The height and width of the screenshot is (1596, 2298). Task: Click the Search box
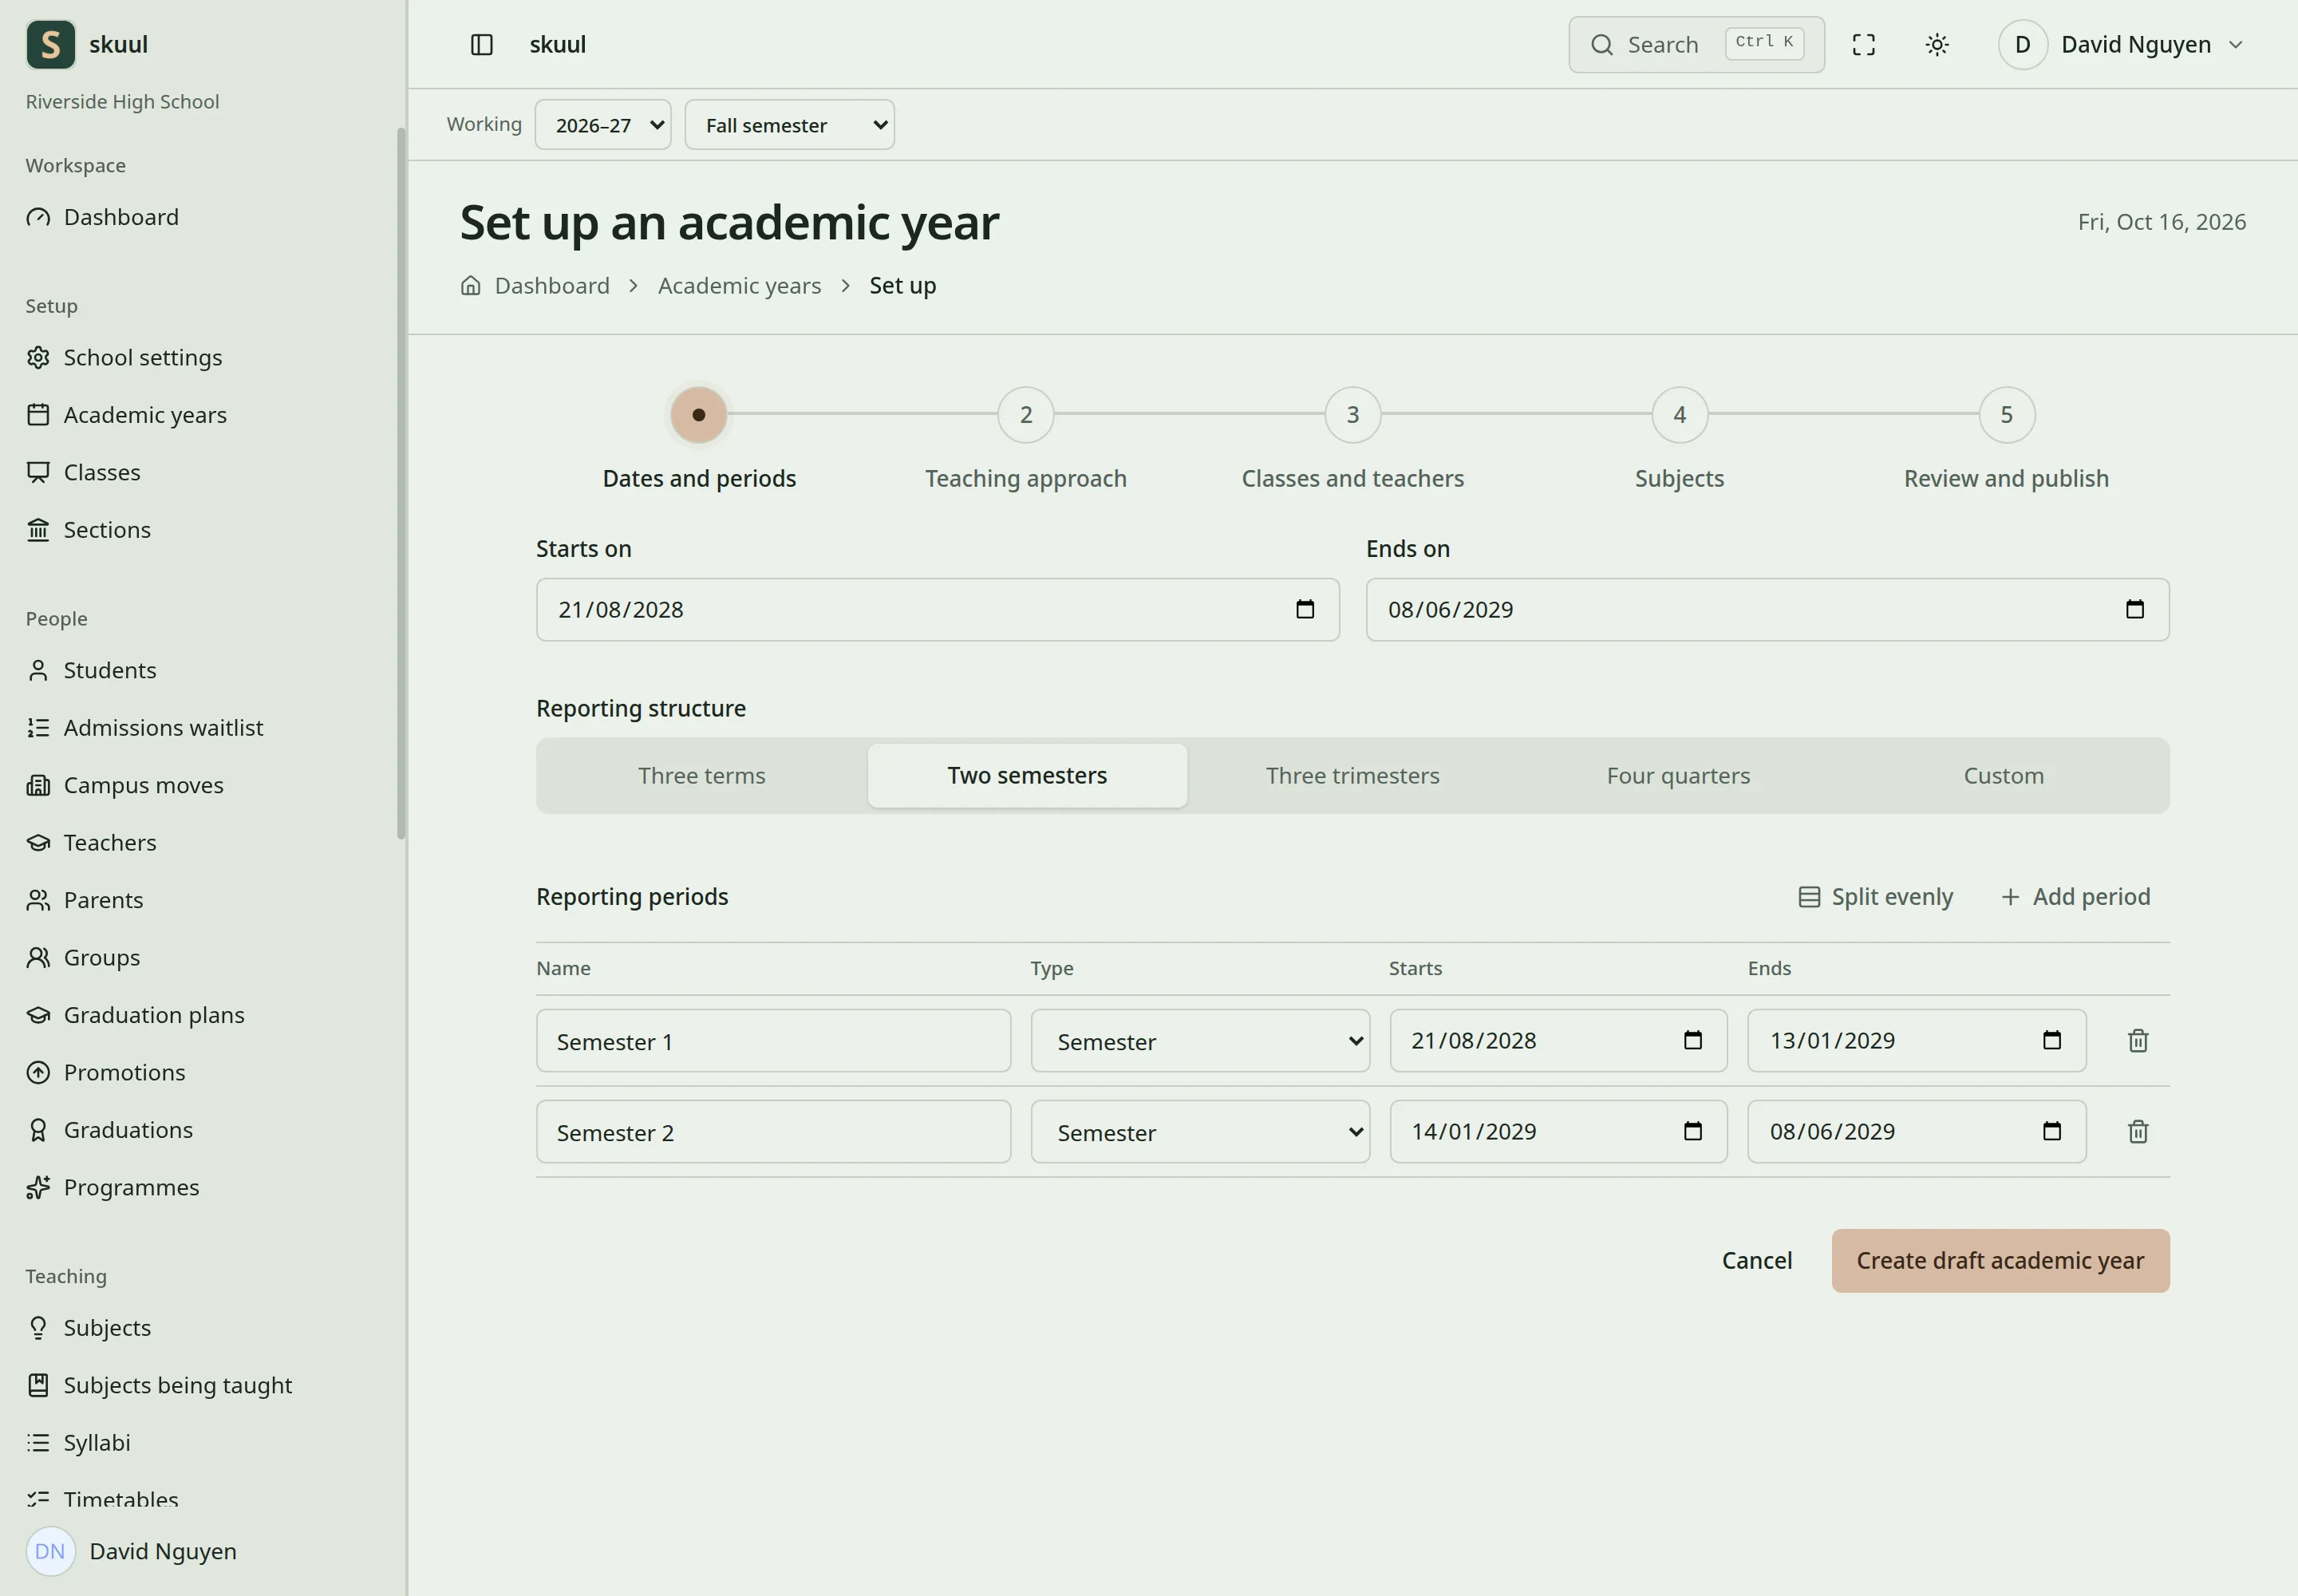tap(1696, 45)
